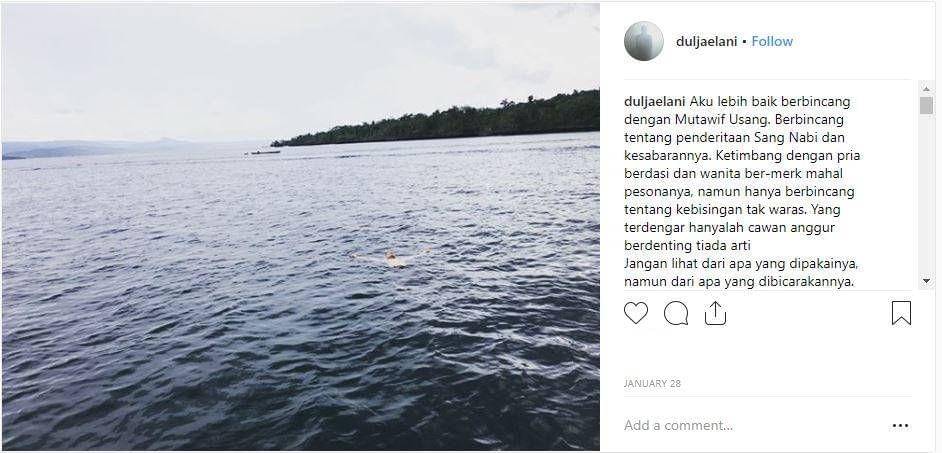This screenshot has height=453, width=942.
Task: Click the swimmer in the water photo
Action: pos(392,259)
